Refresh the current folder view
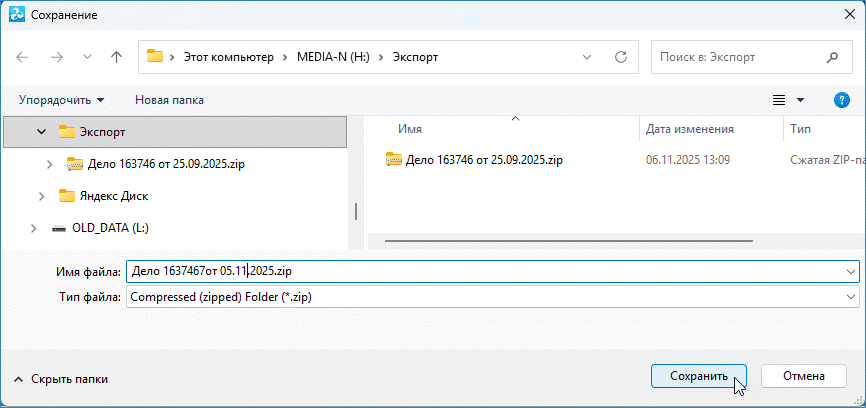The height and width of the screenshot is (408, 866). click(x=621, y=57)
